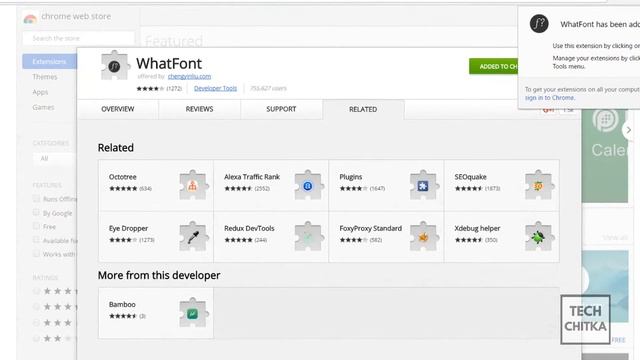Toggle the Available for Android checkbox
640x360 pixels.
point(36,240)
